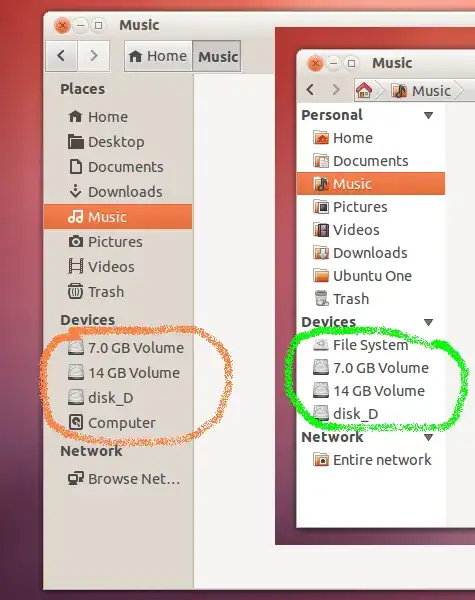Viewport: 475px width, 600px height.
Task: Click Home breadcrumb in left window
Action: pyautogui.click(x=158, y=56)
